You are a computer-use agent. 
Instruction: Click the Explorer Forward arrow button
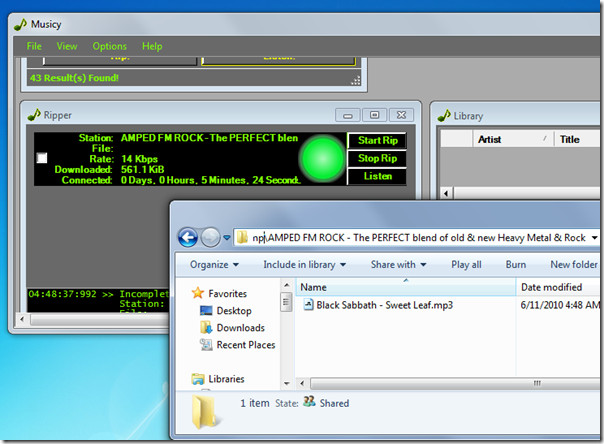(x=210, y=237)
